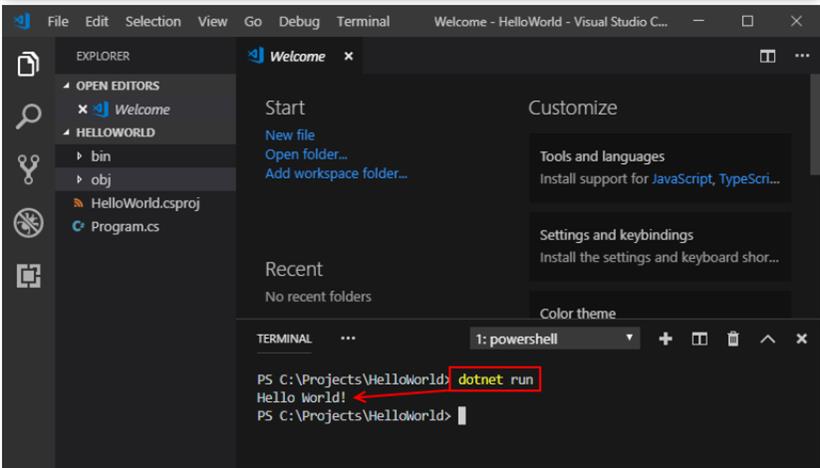820x468 pixels.
Task: Open the Source Control view
Action: [28, 169]
